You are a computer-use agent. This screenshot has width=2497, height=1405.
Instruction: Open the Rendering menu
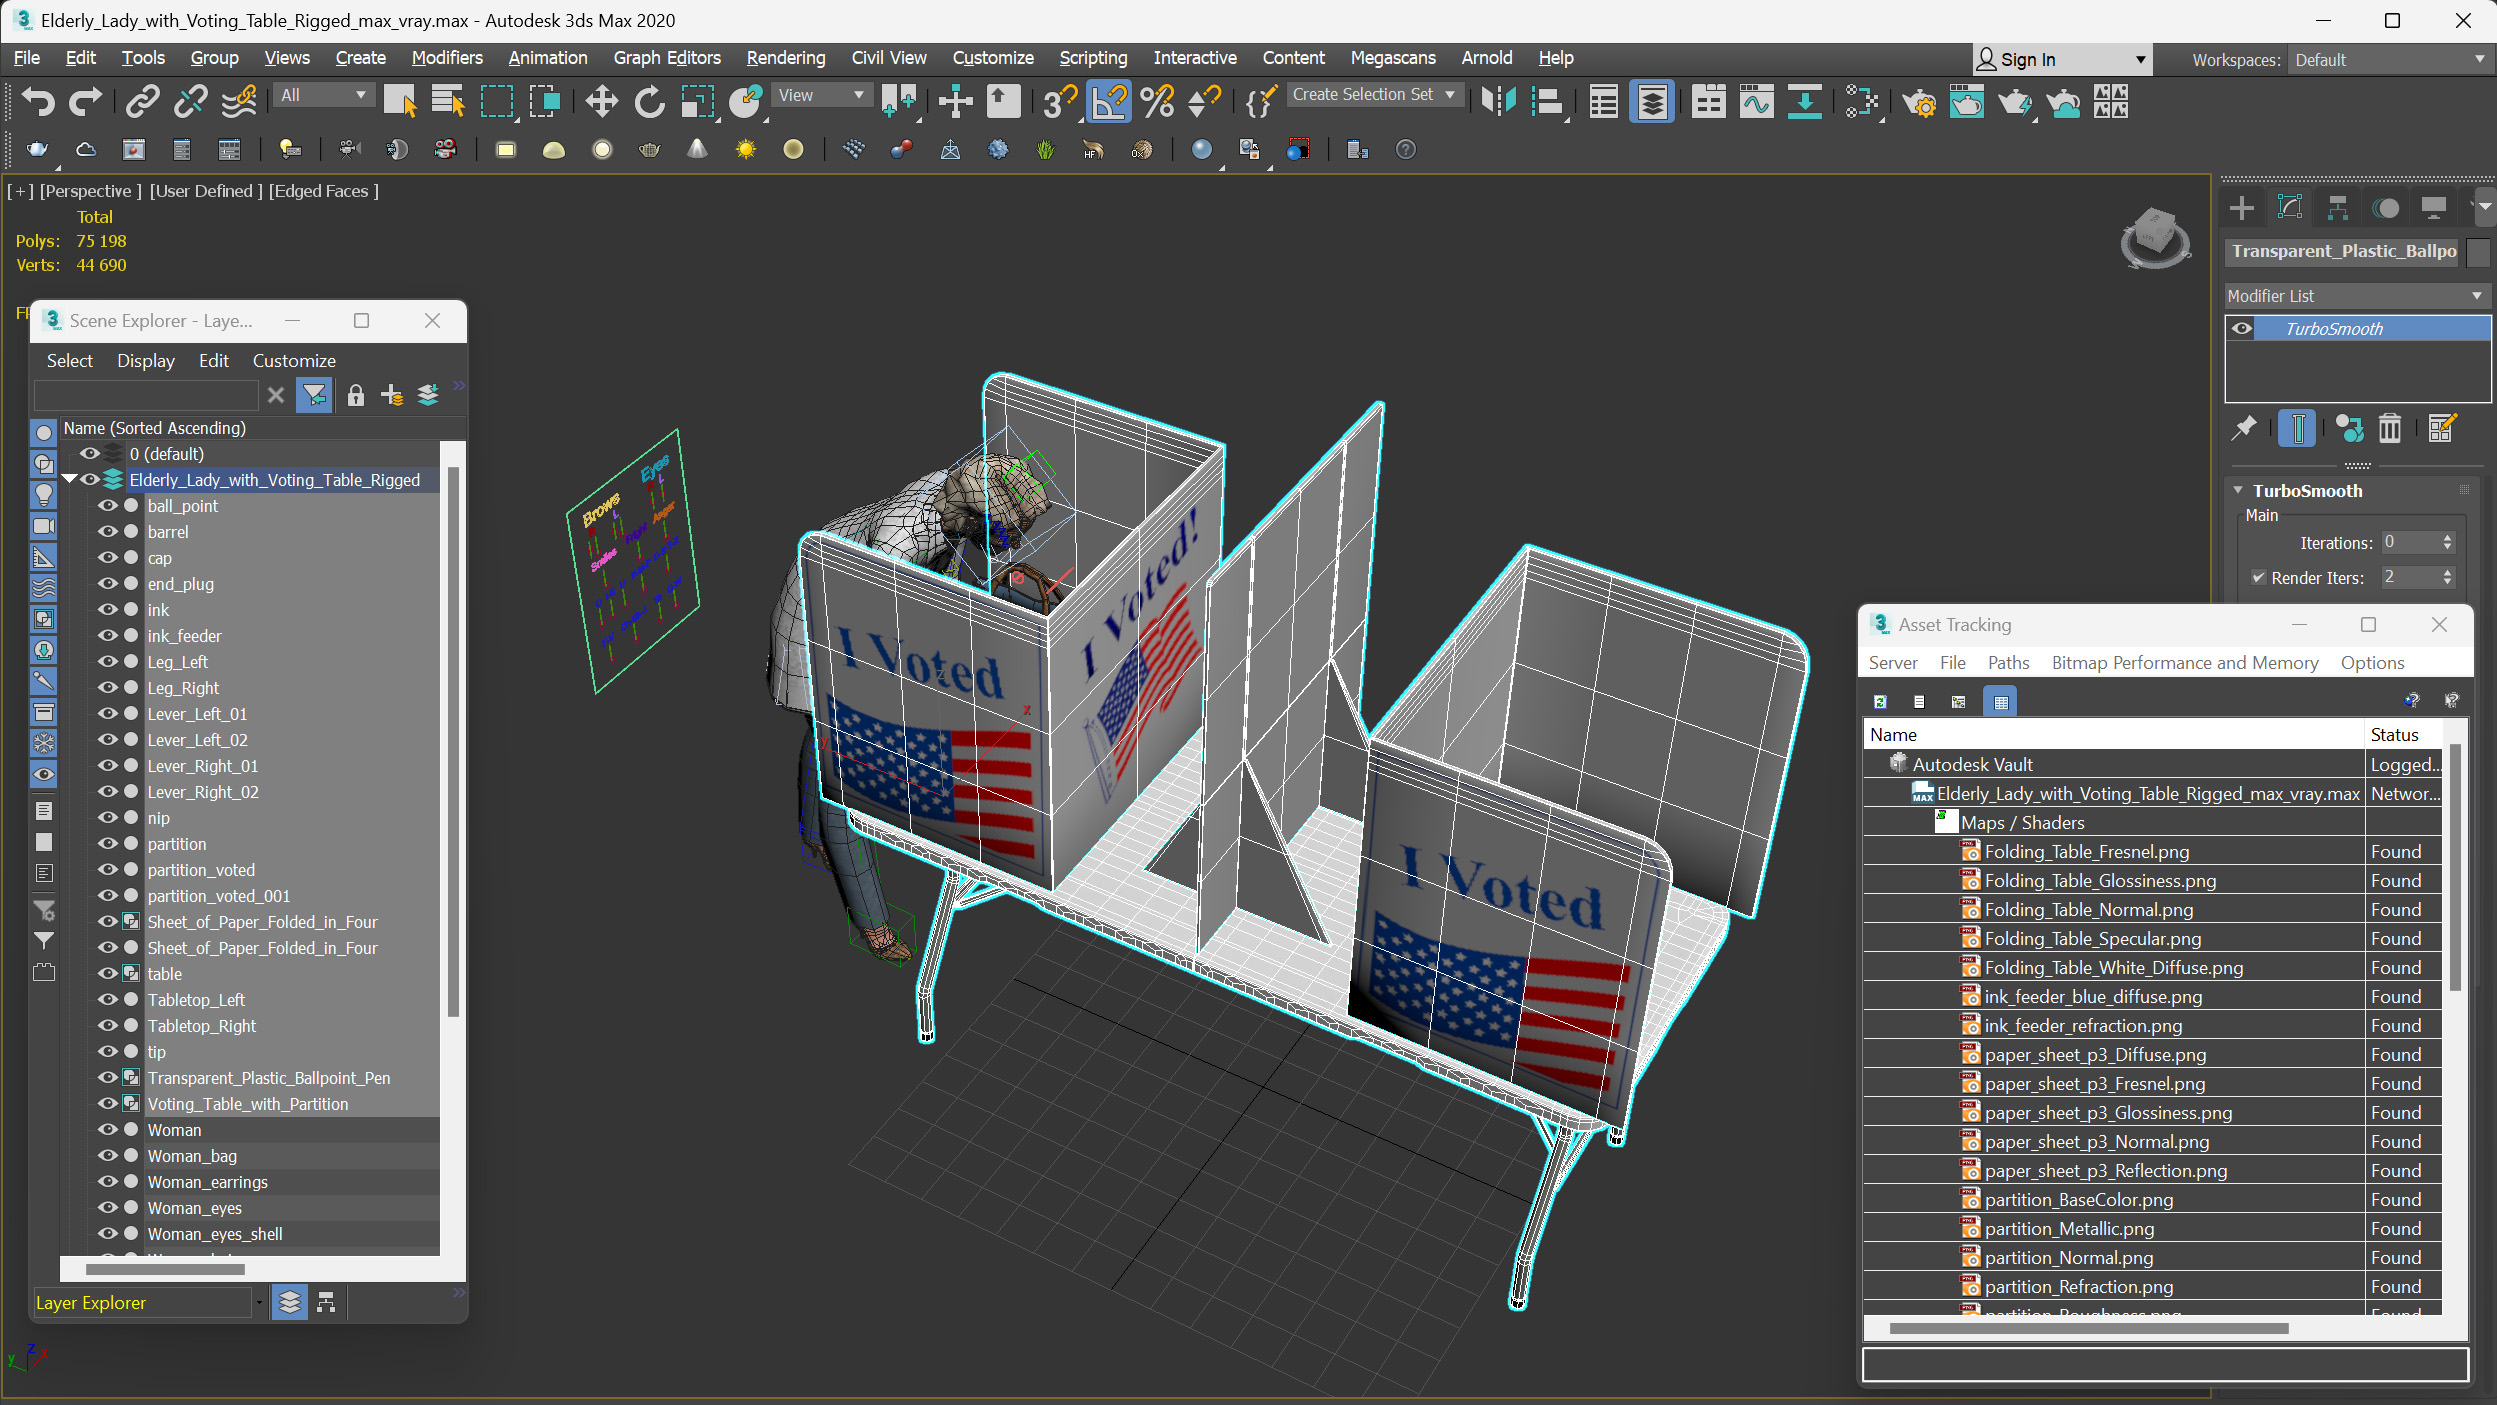click(x=786, y=58)
